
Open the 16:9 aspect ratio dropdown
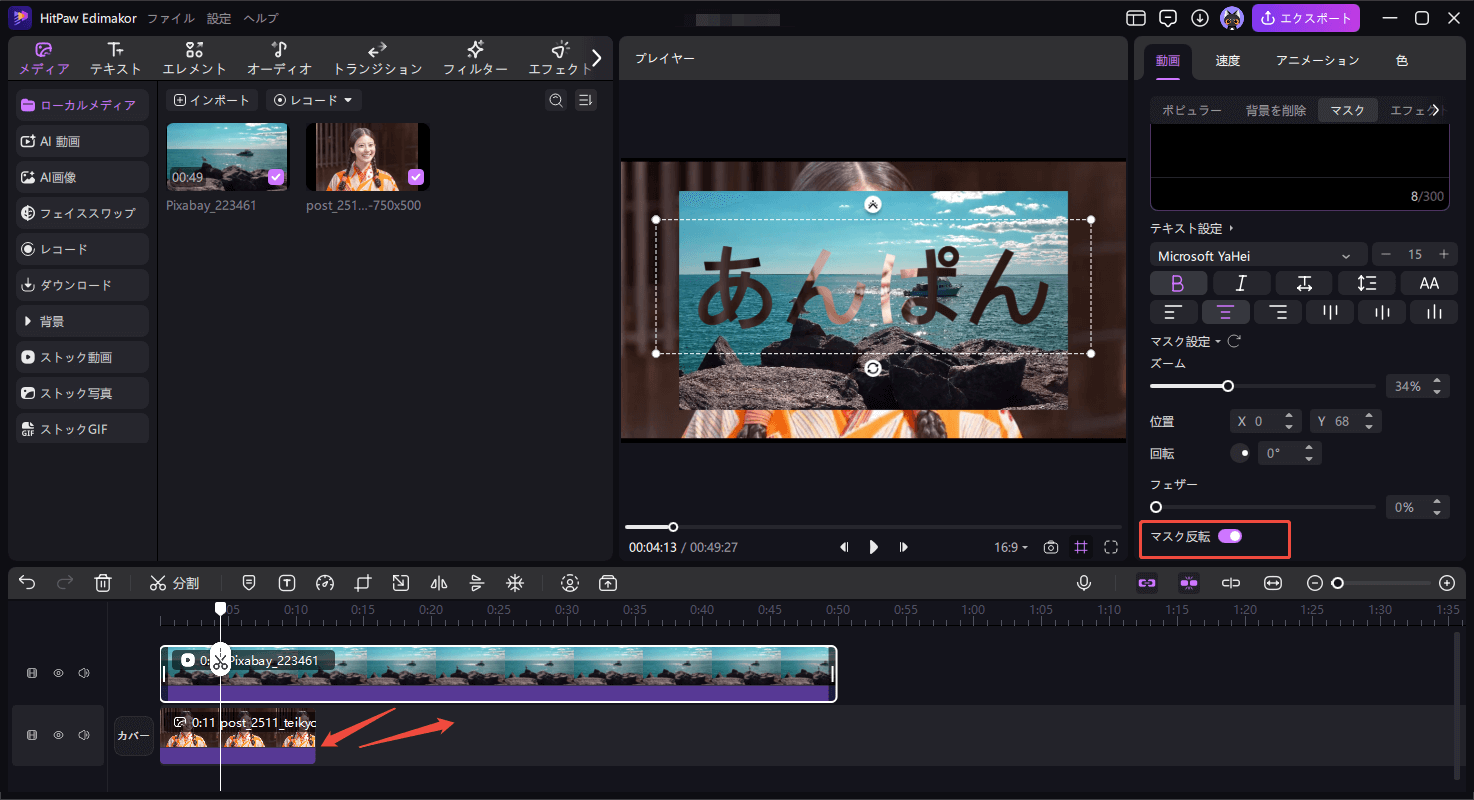pos(1011,547)
